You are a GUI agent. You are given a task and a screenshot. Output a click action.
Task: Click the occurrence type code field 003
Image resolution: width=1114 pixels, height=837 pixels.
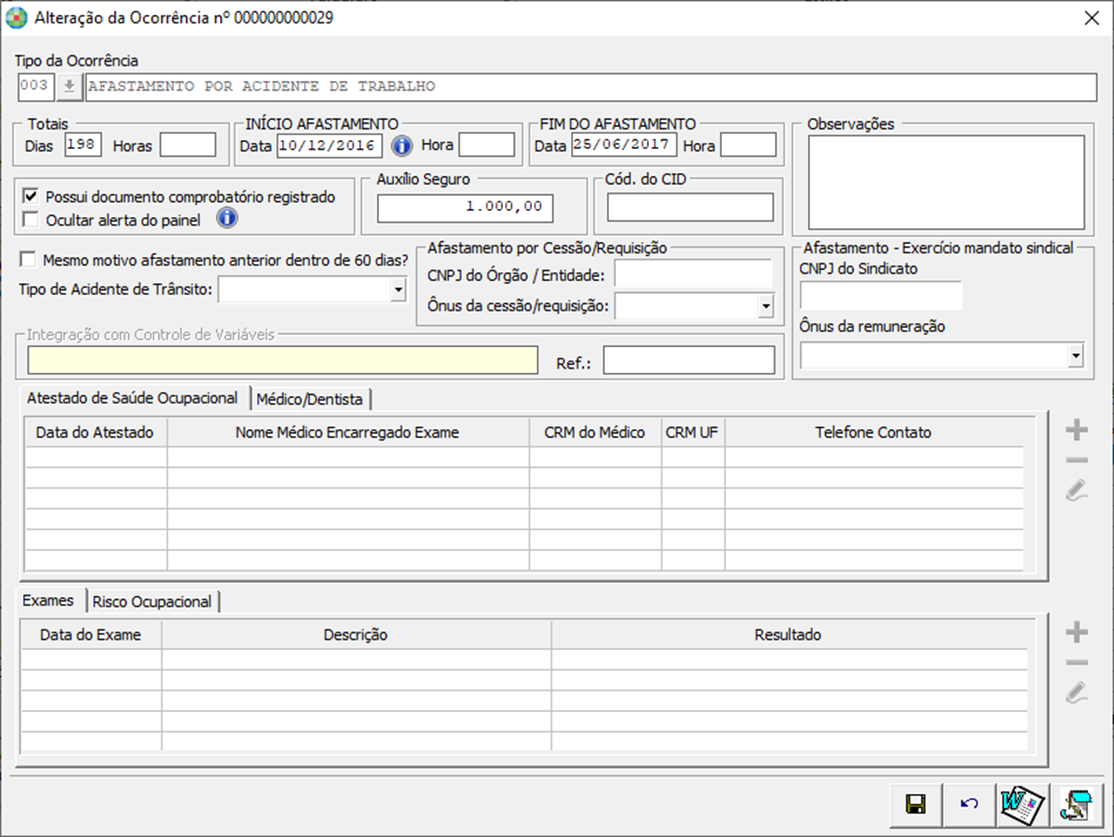(36, 87)
